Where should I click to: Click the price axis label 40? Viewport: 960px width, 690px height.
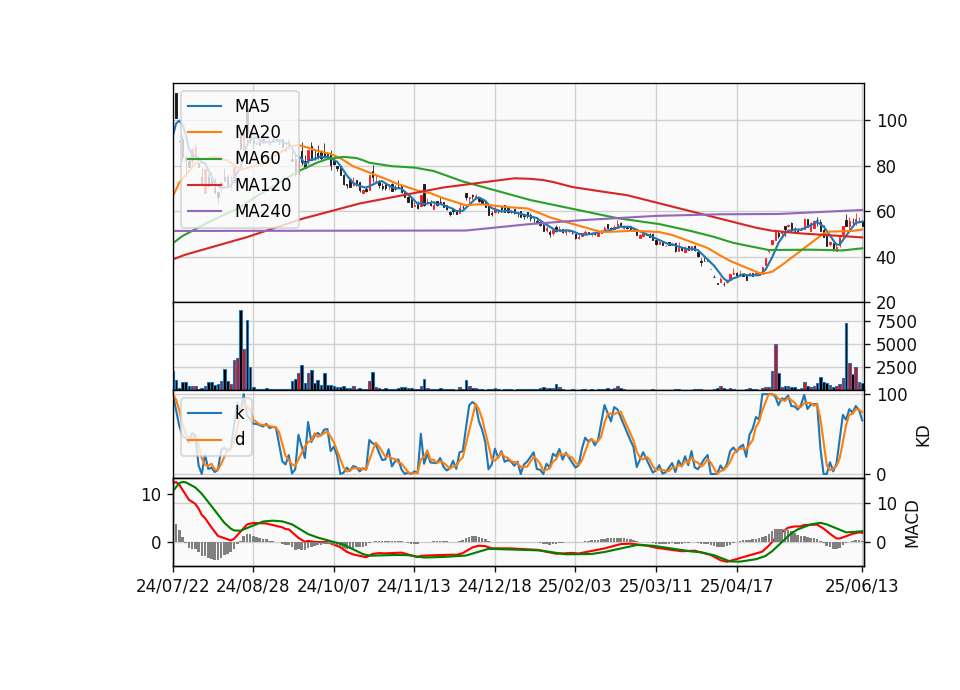[886, 258]
